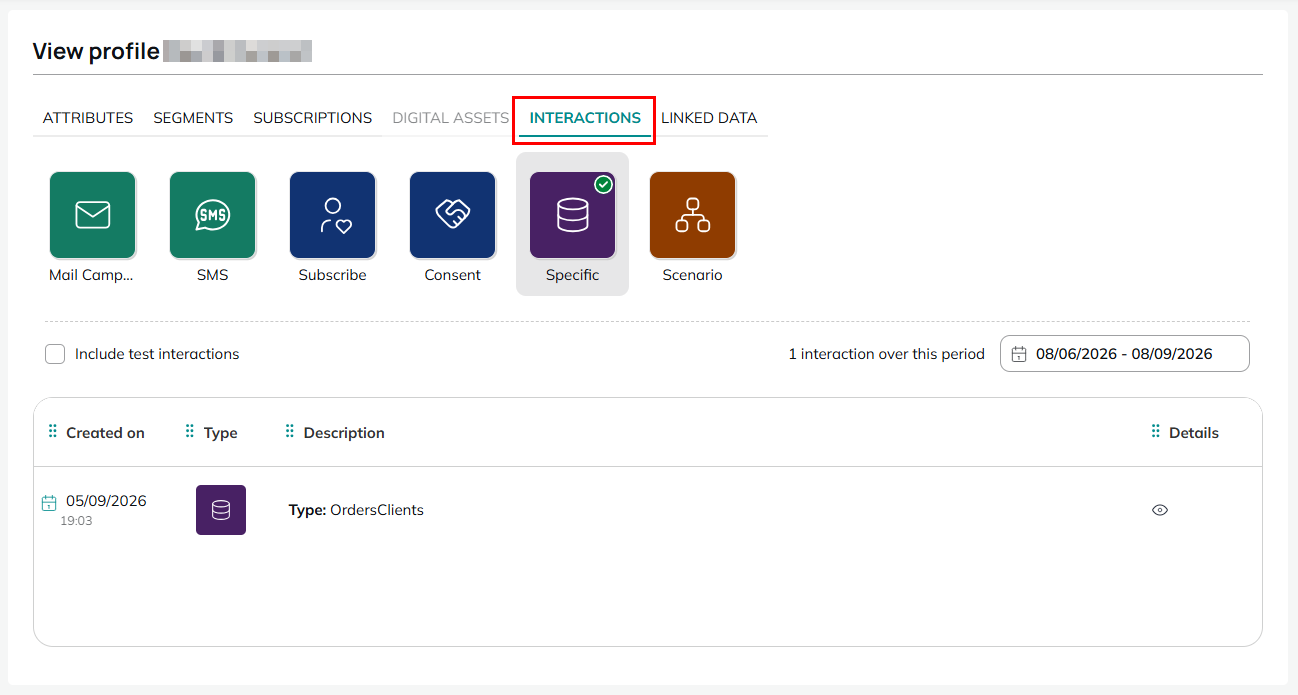Select the SMS interactions icon
This screenshot has width=1298, height=695.
(212, 215)
